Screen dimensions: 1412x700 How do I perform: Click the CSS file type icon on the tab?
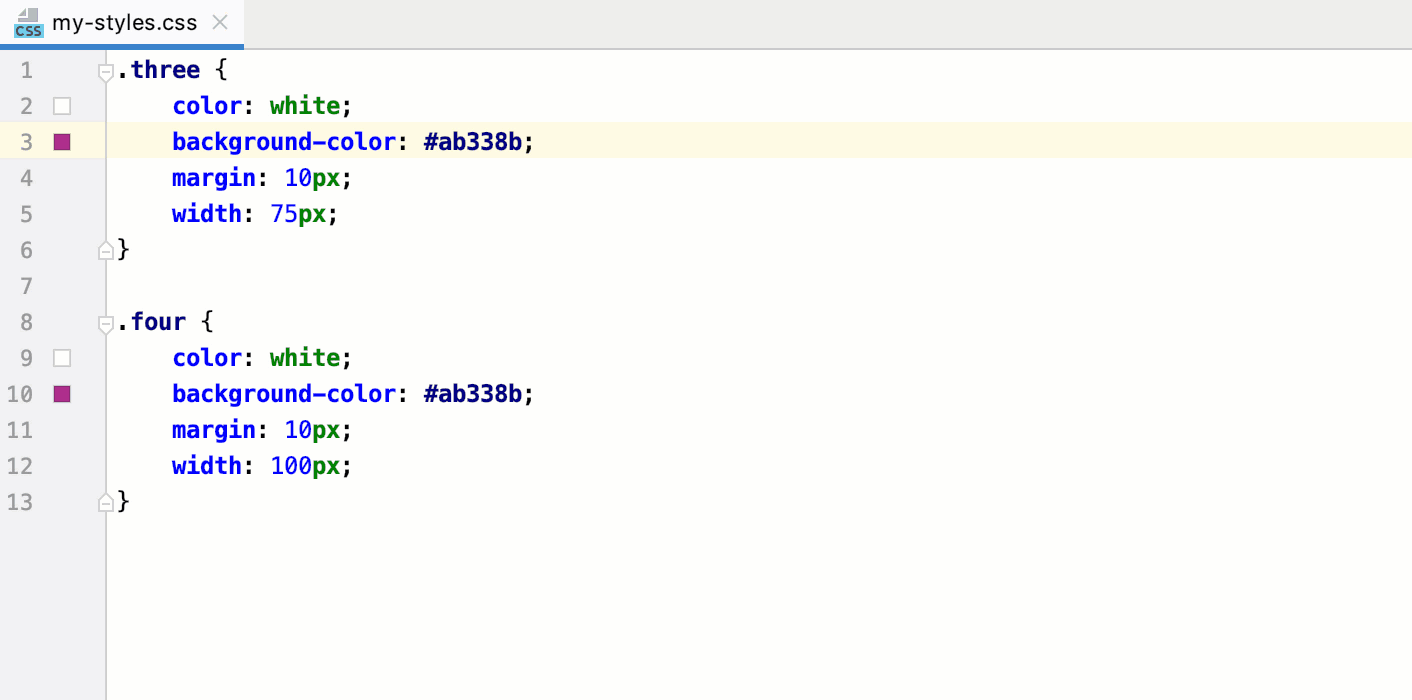coord(28,23)
